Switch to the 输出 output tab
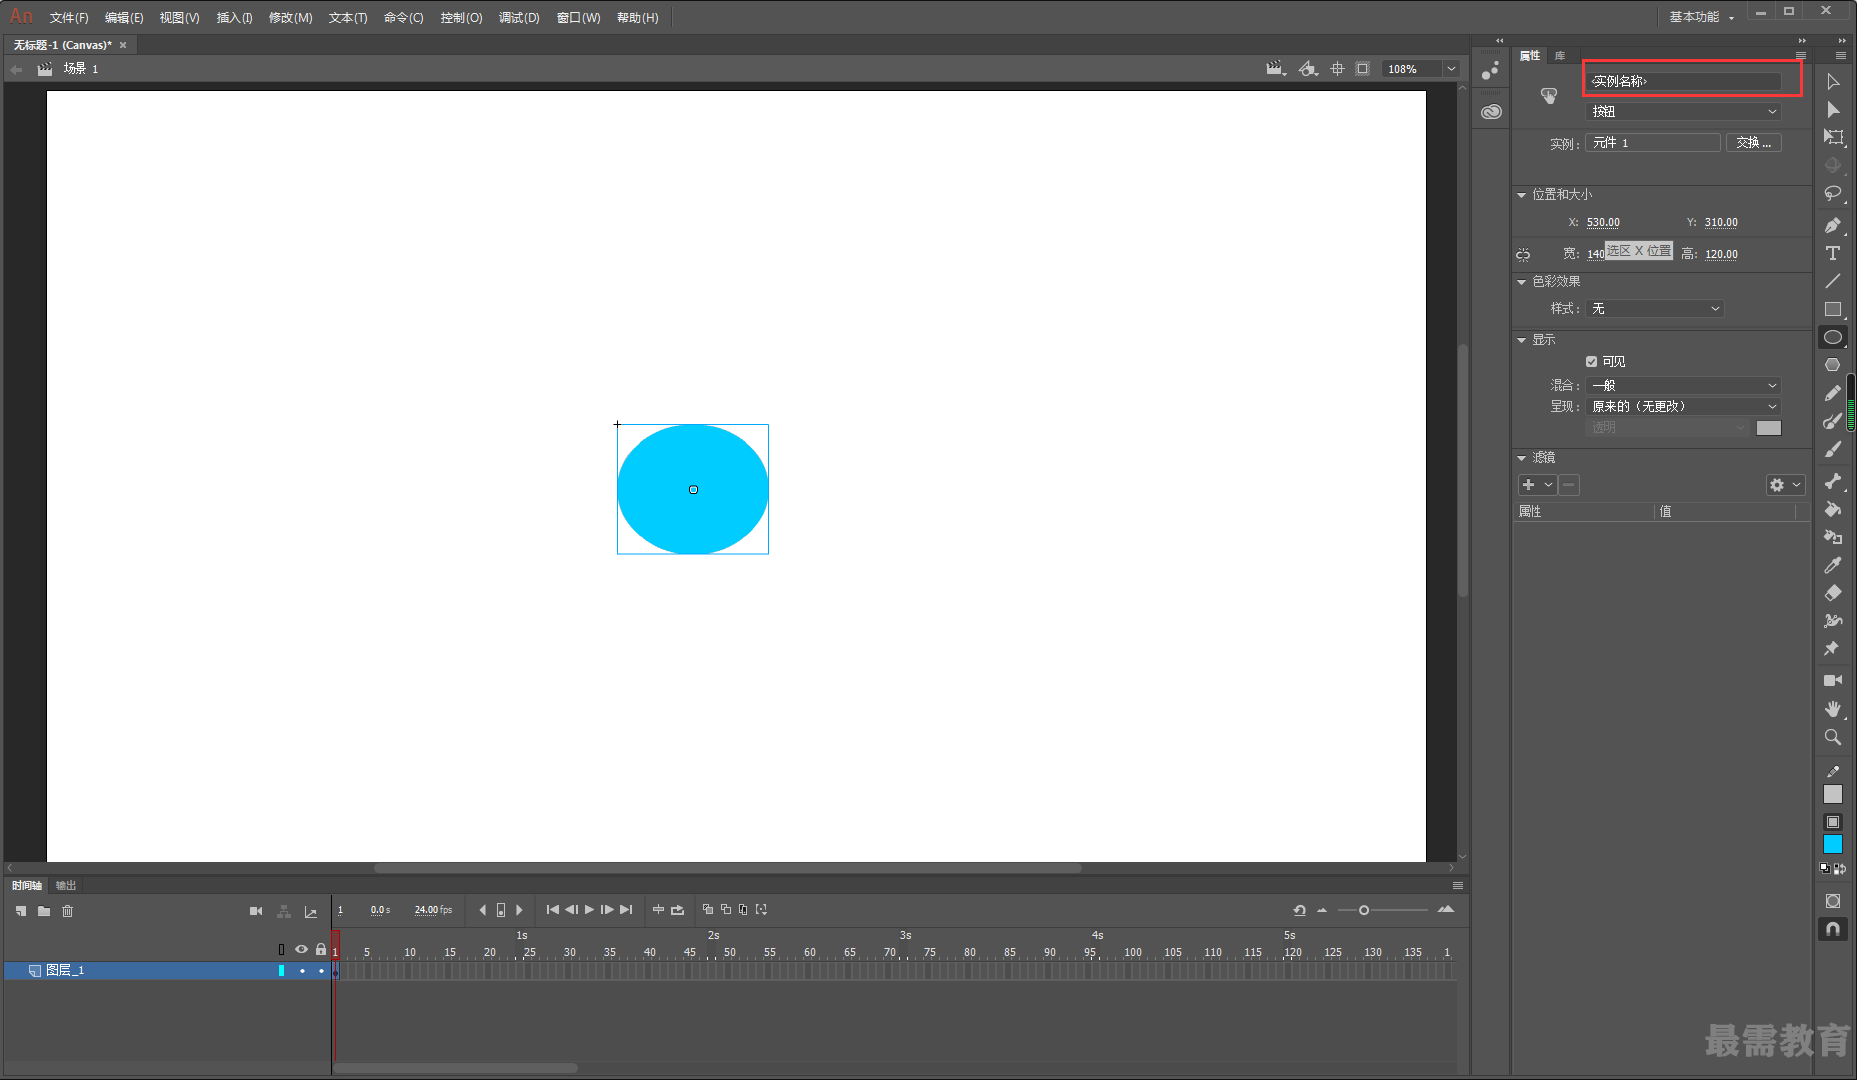The height and width of the screenshot is (1080, 1857). pyautogui.click(x=66, y=886)
